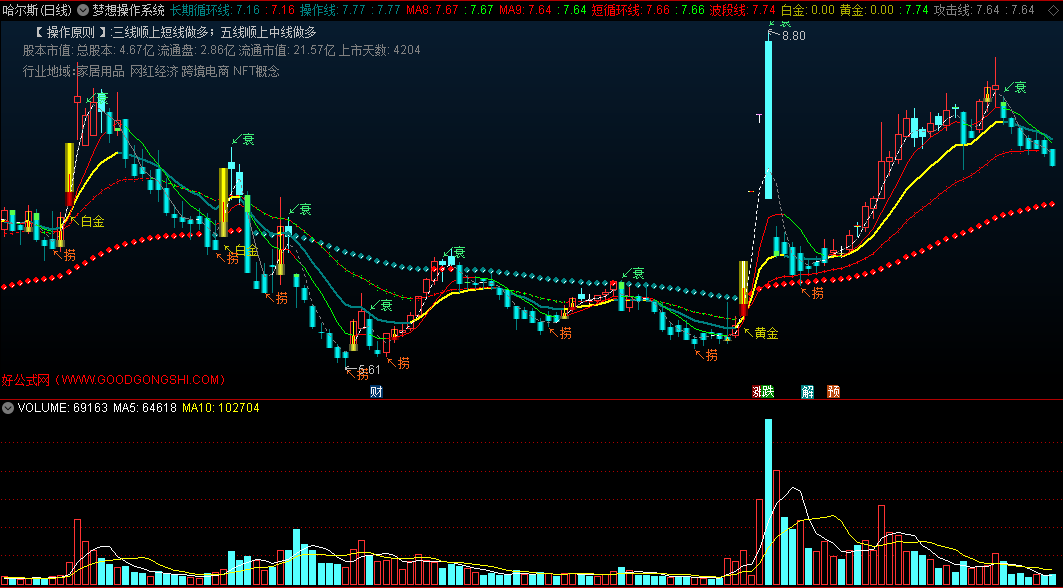
Task: Click the 家居用品 industry tag
Action: (101, 71)
